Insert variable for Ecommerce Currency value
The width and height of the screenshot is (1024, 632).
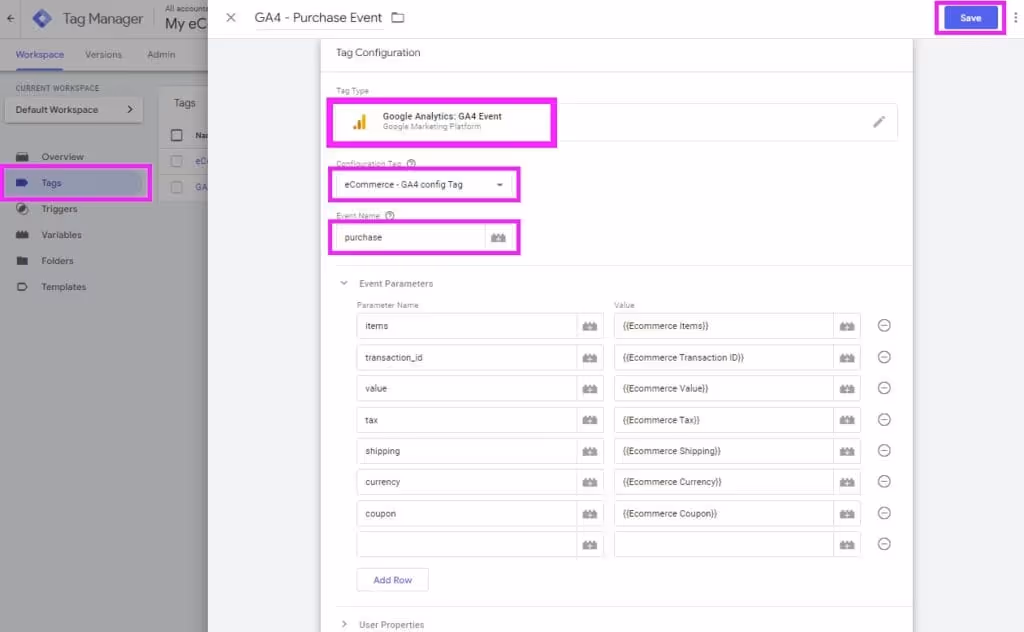click(847, 482)
